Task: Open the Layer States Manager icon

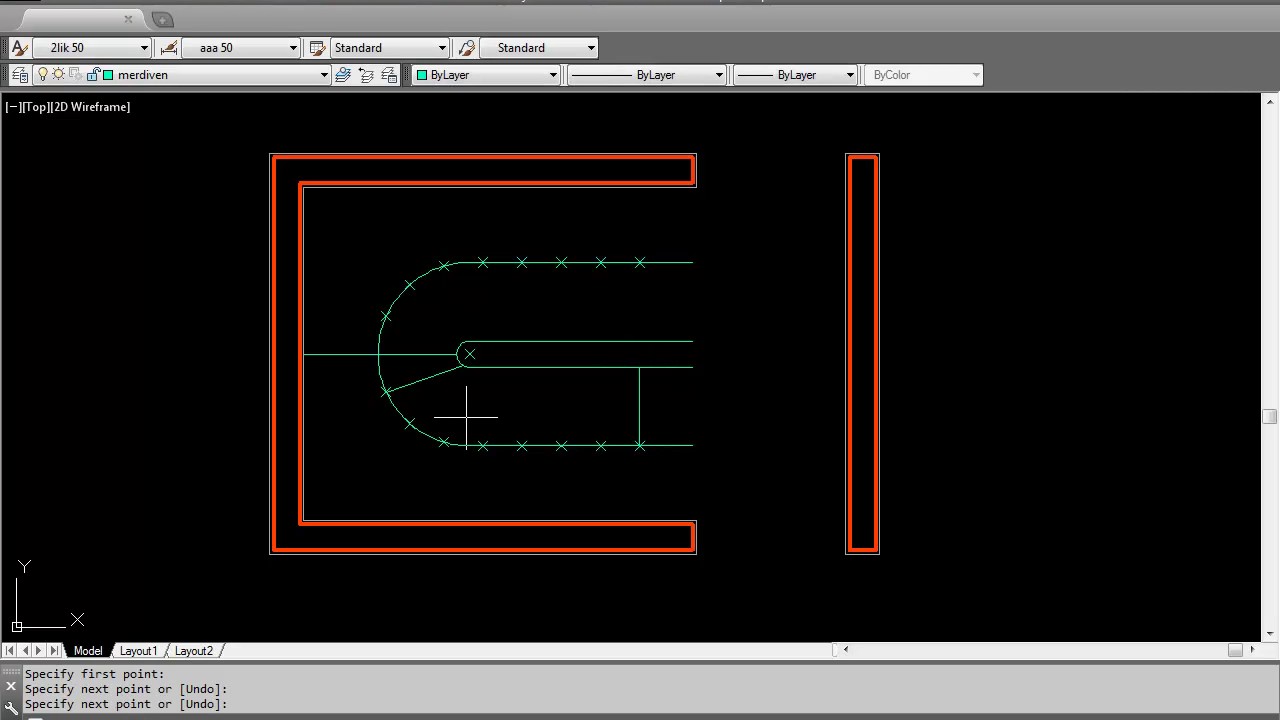Action: tap(390, 75)
